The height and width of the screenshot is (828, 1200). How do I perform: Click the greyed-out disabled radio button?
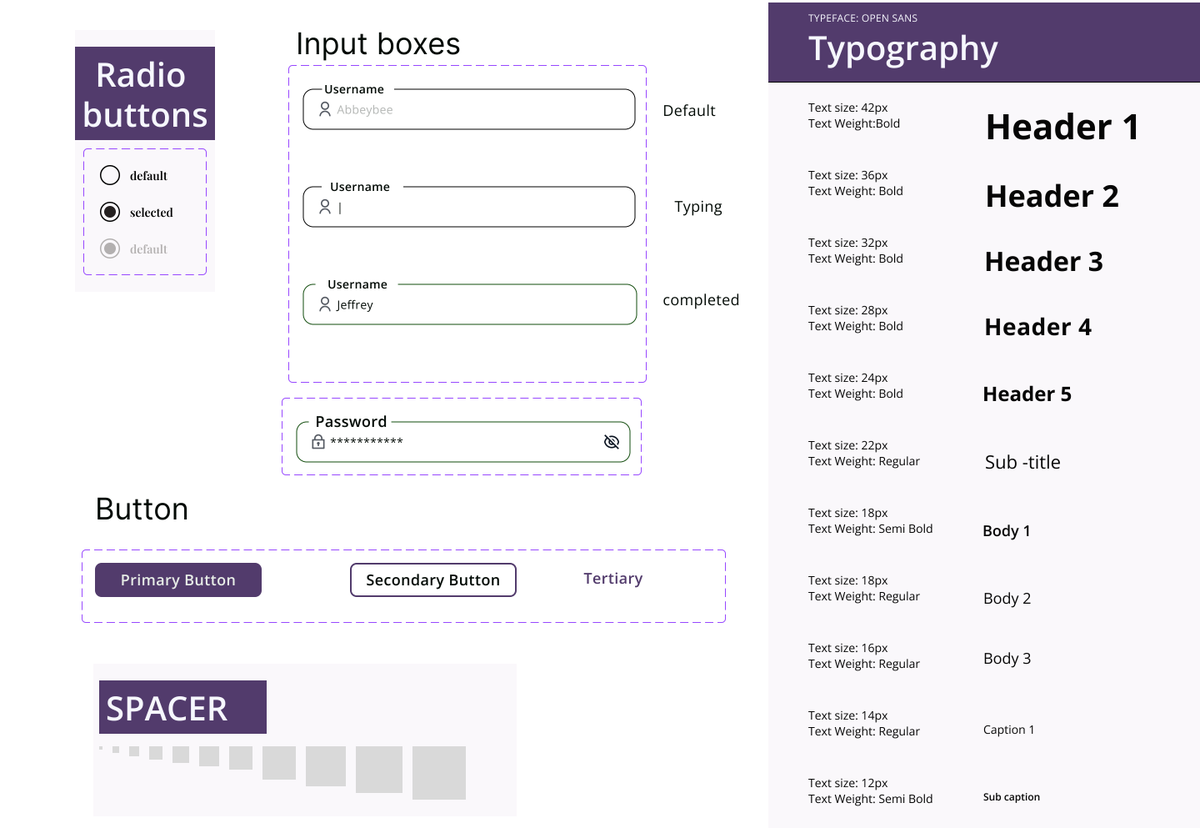click(x=110, y=248)
